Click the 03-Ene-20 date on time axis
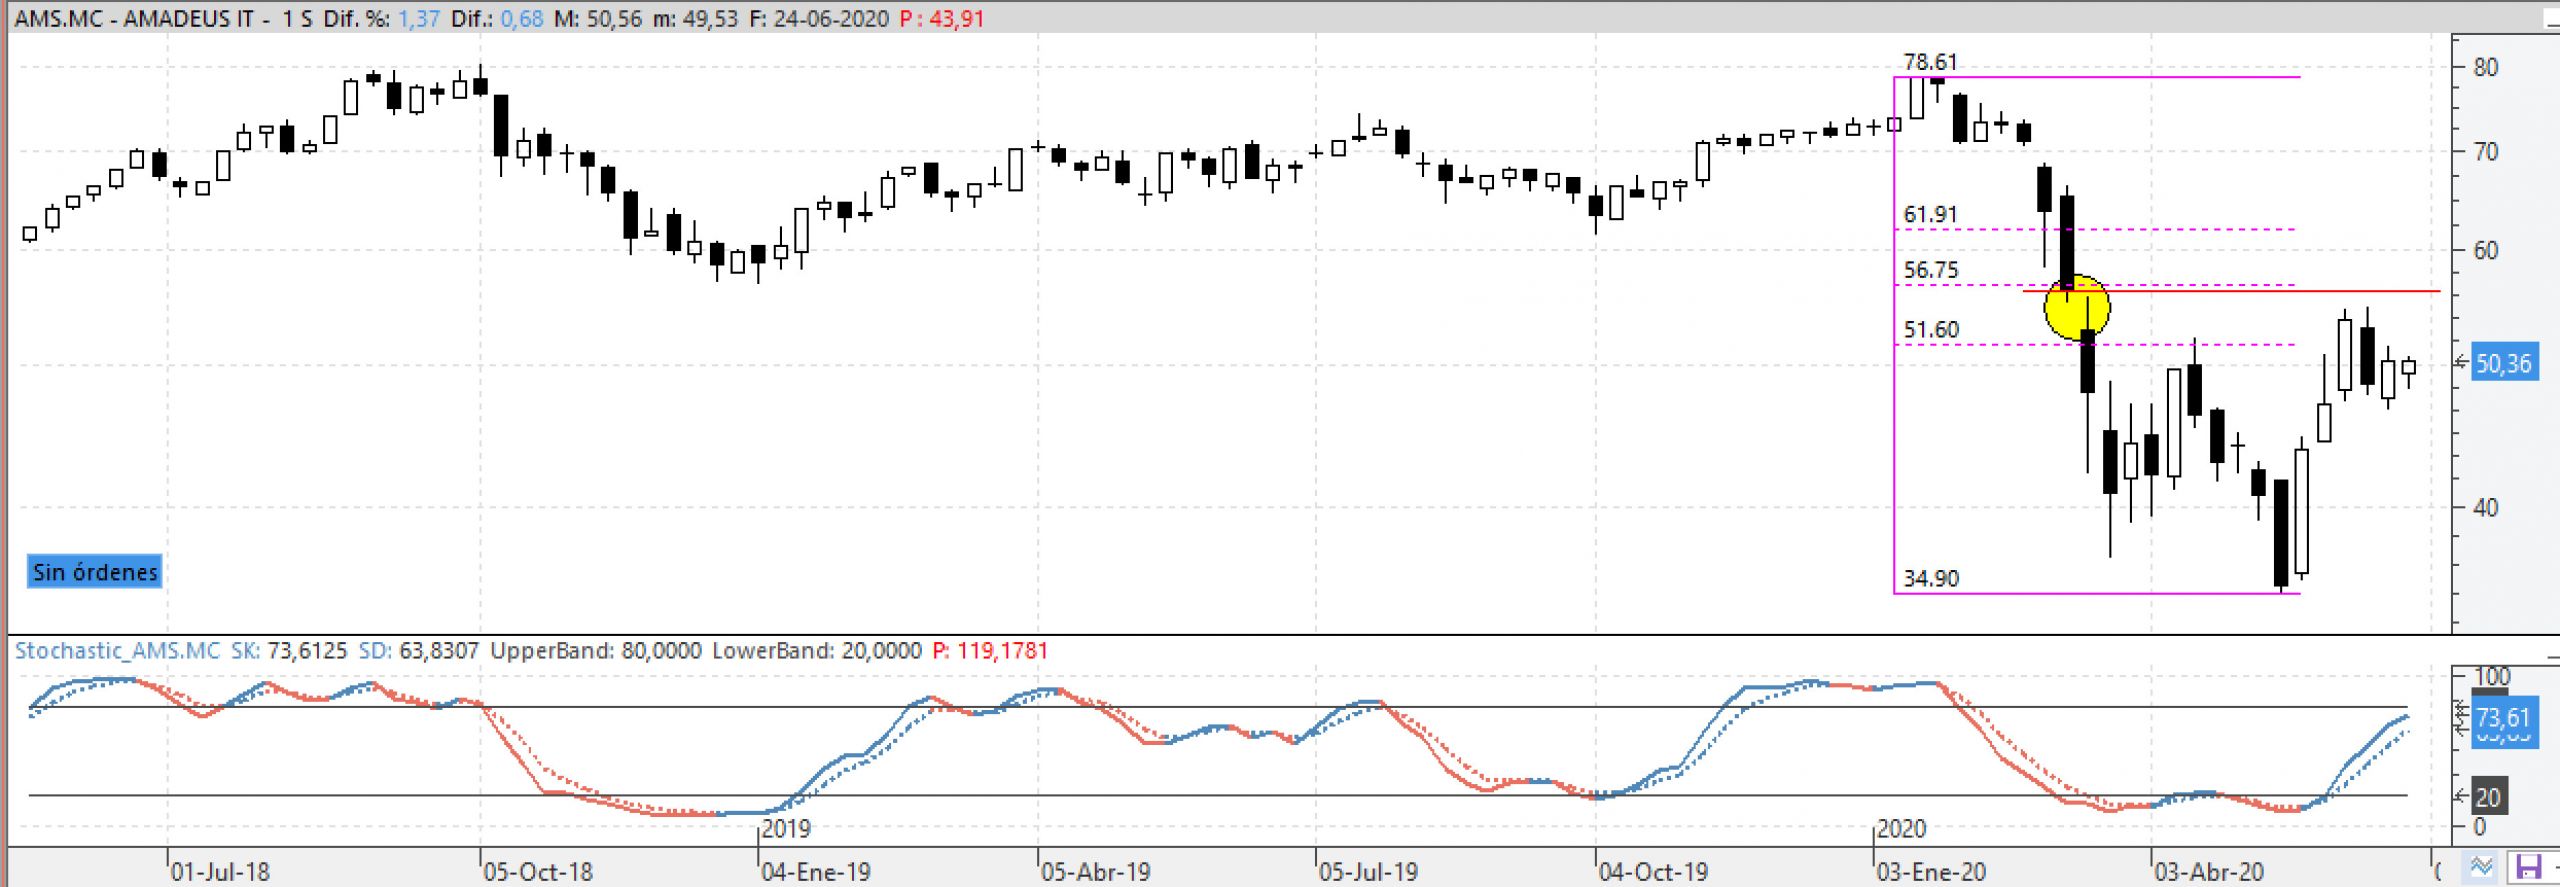Viewport: 2560px width, 887px height. [x=1930, y=872]
